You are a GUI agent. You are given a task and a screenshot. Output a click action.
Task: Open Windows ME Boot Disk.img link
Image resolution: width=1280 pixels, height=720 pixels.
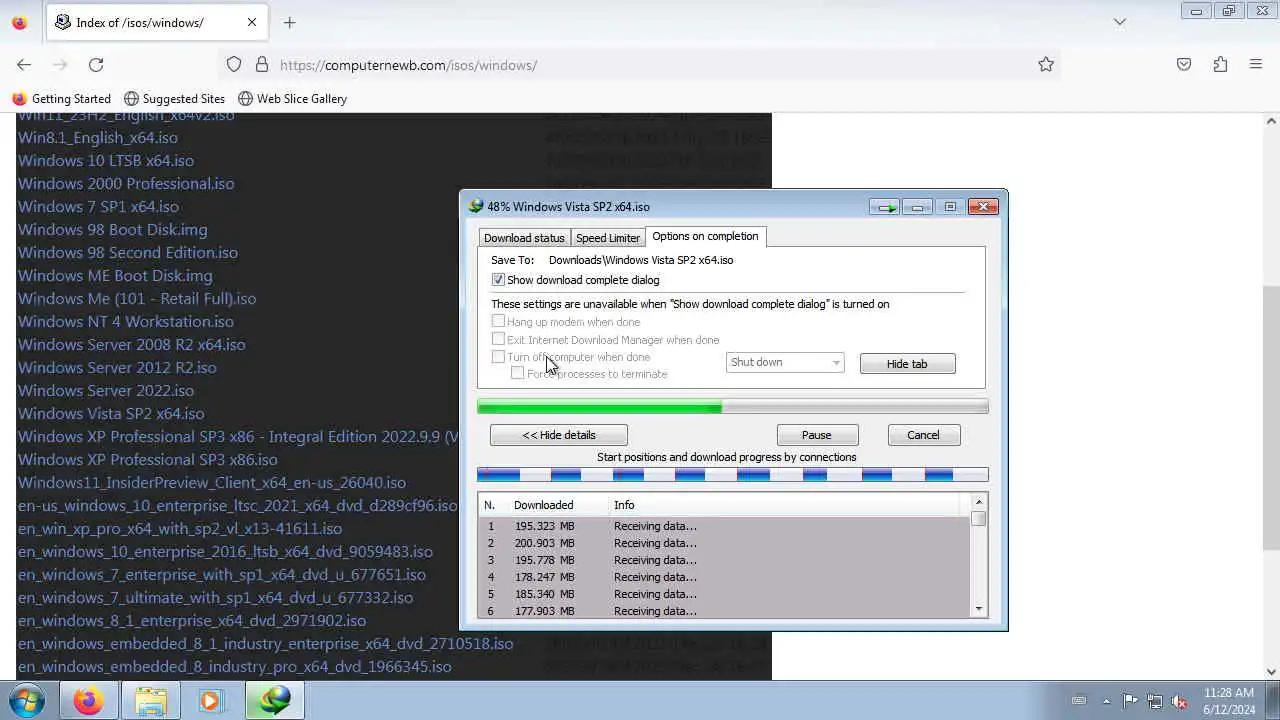tap(115, 275)
